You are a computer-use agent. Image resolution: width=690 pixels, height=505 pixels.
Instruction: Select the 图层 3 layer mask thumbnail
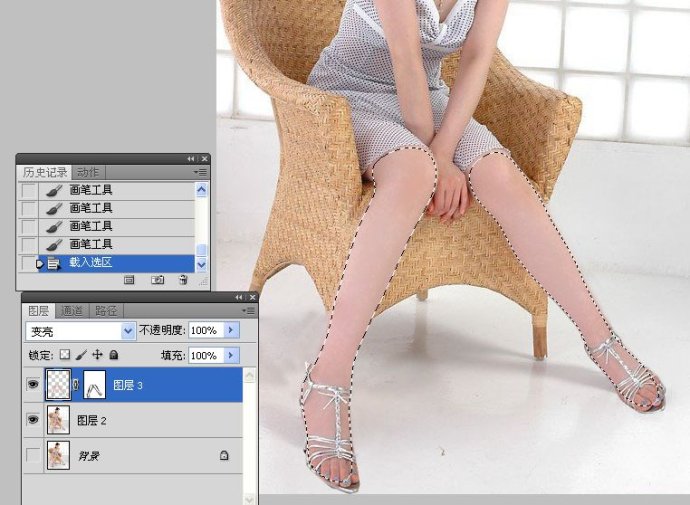pyautogui.click(x=95, y=385)
